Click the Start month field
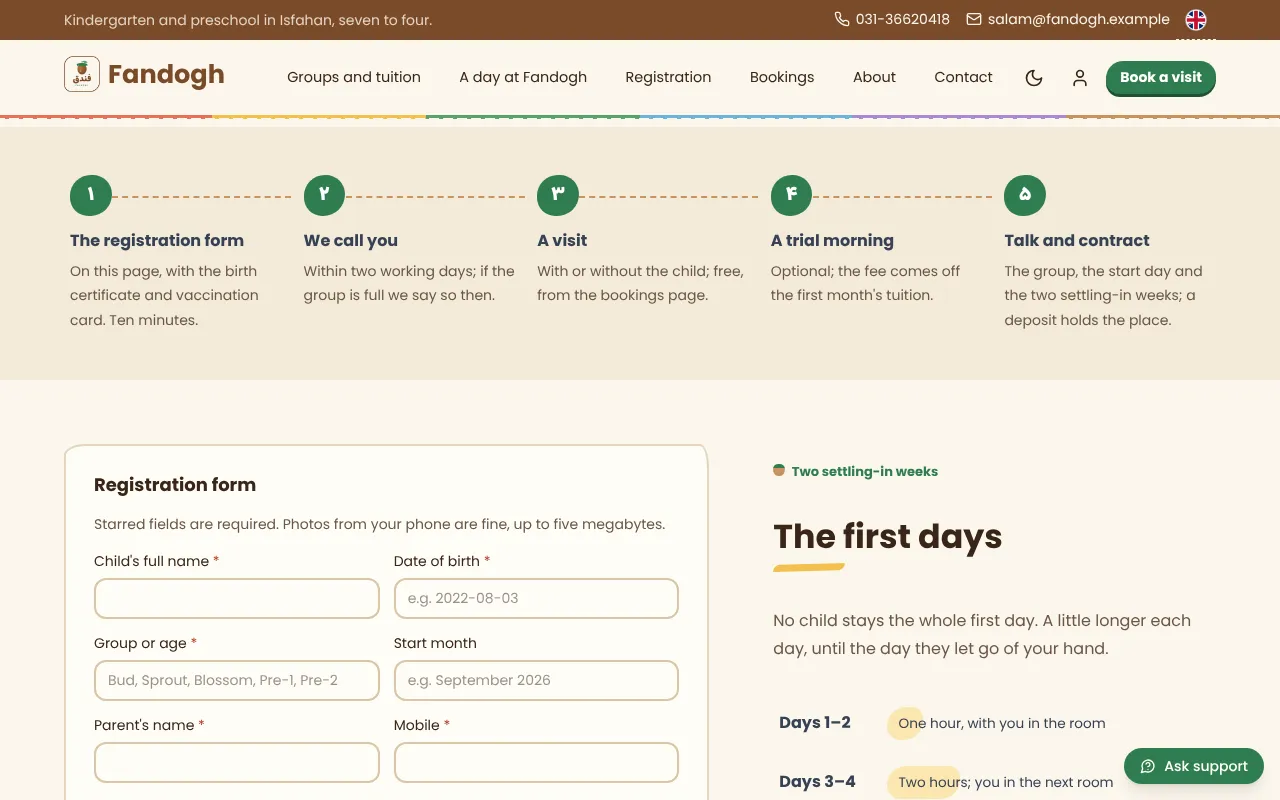This screenshot has width=1280, height=800. point(536,680)
